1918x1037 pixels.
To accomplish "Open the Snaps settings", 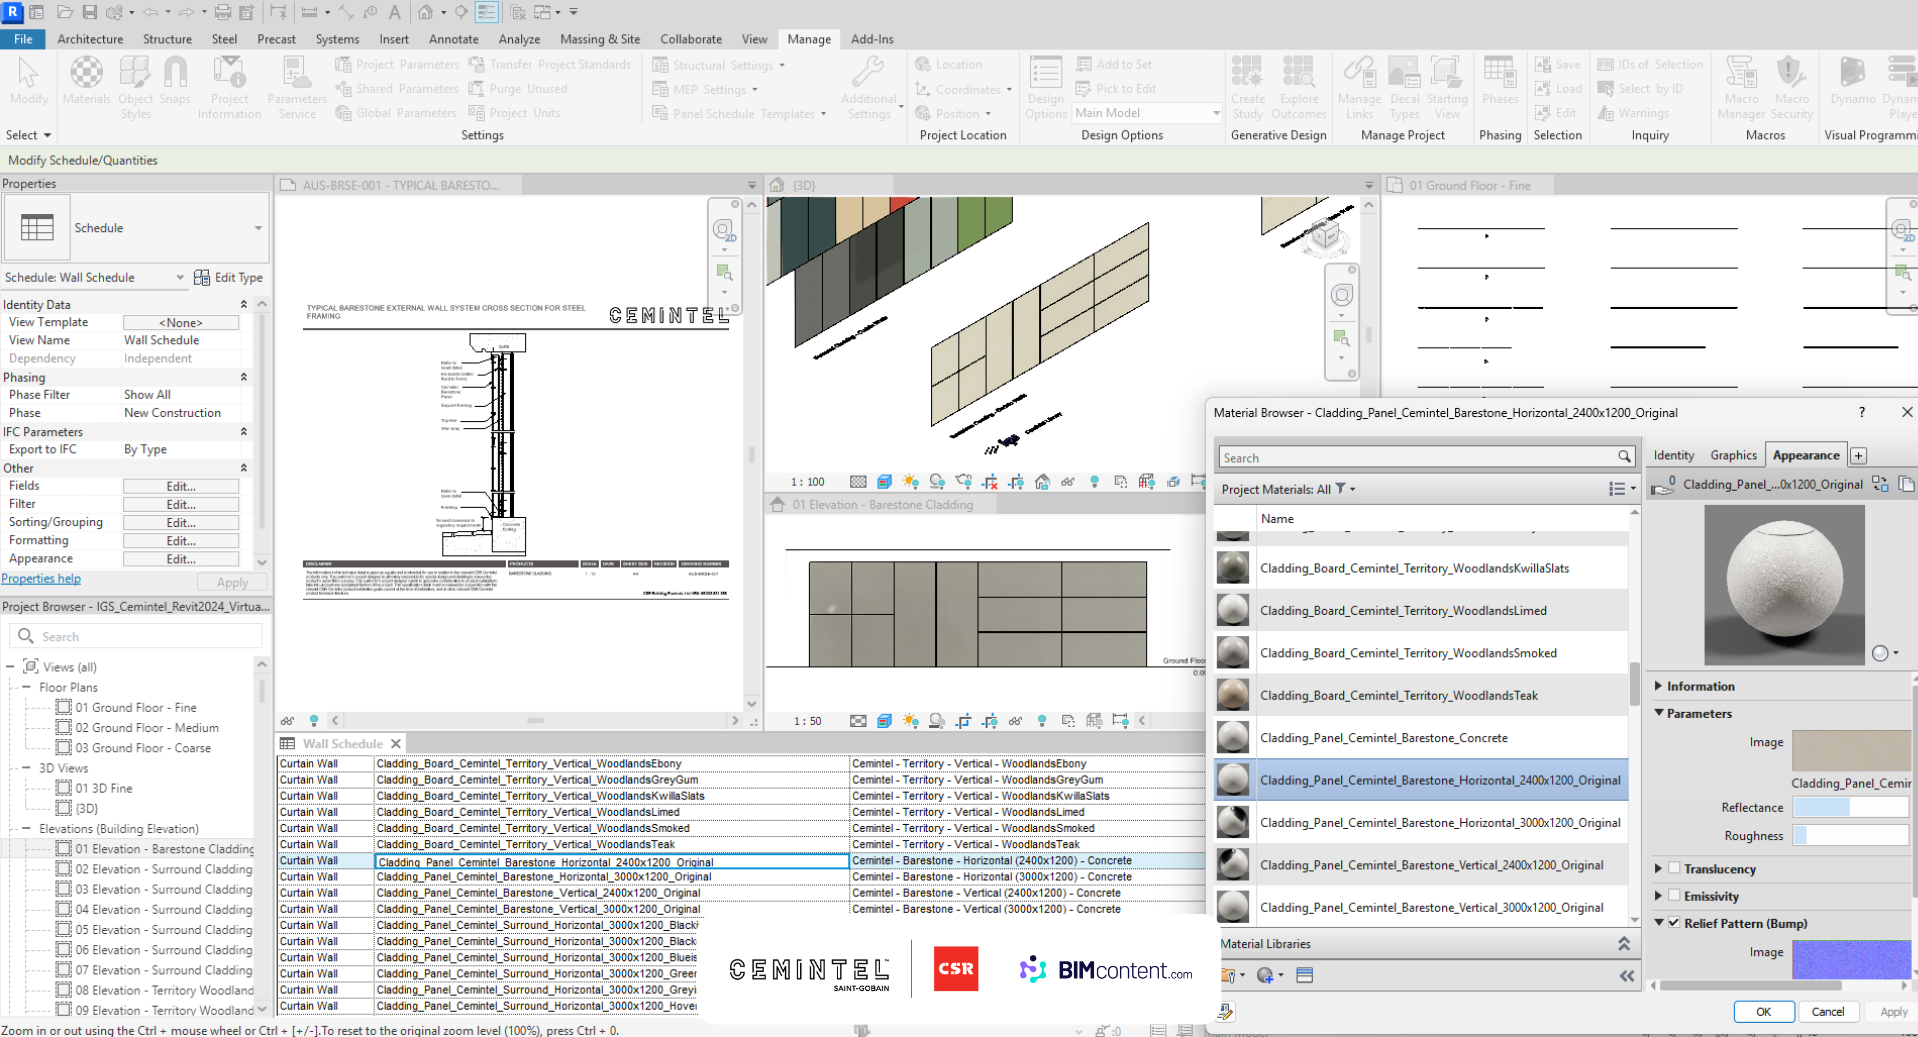I will 175,81.
